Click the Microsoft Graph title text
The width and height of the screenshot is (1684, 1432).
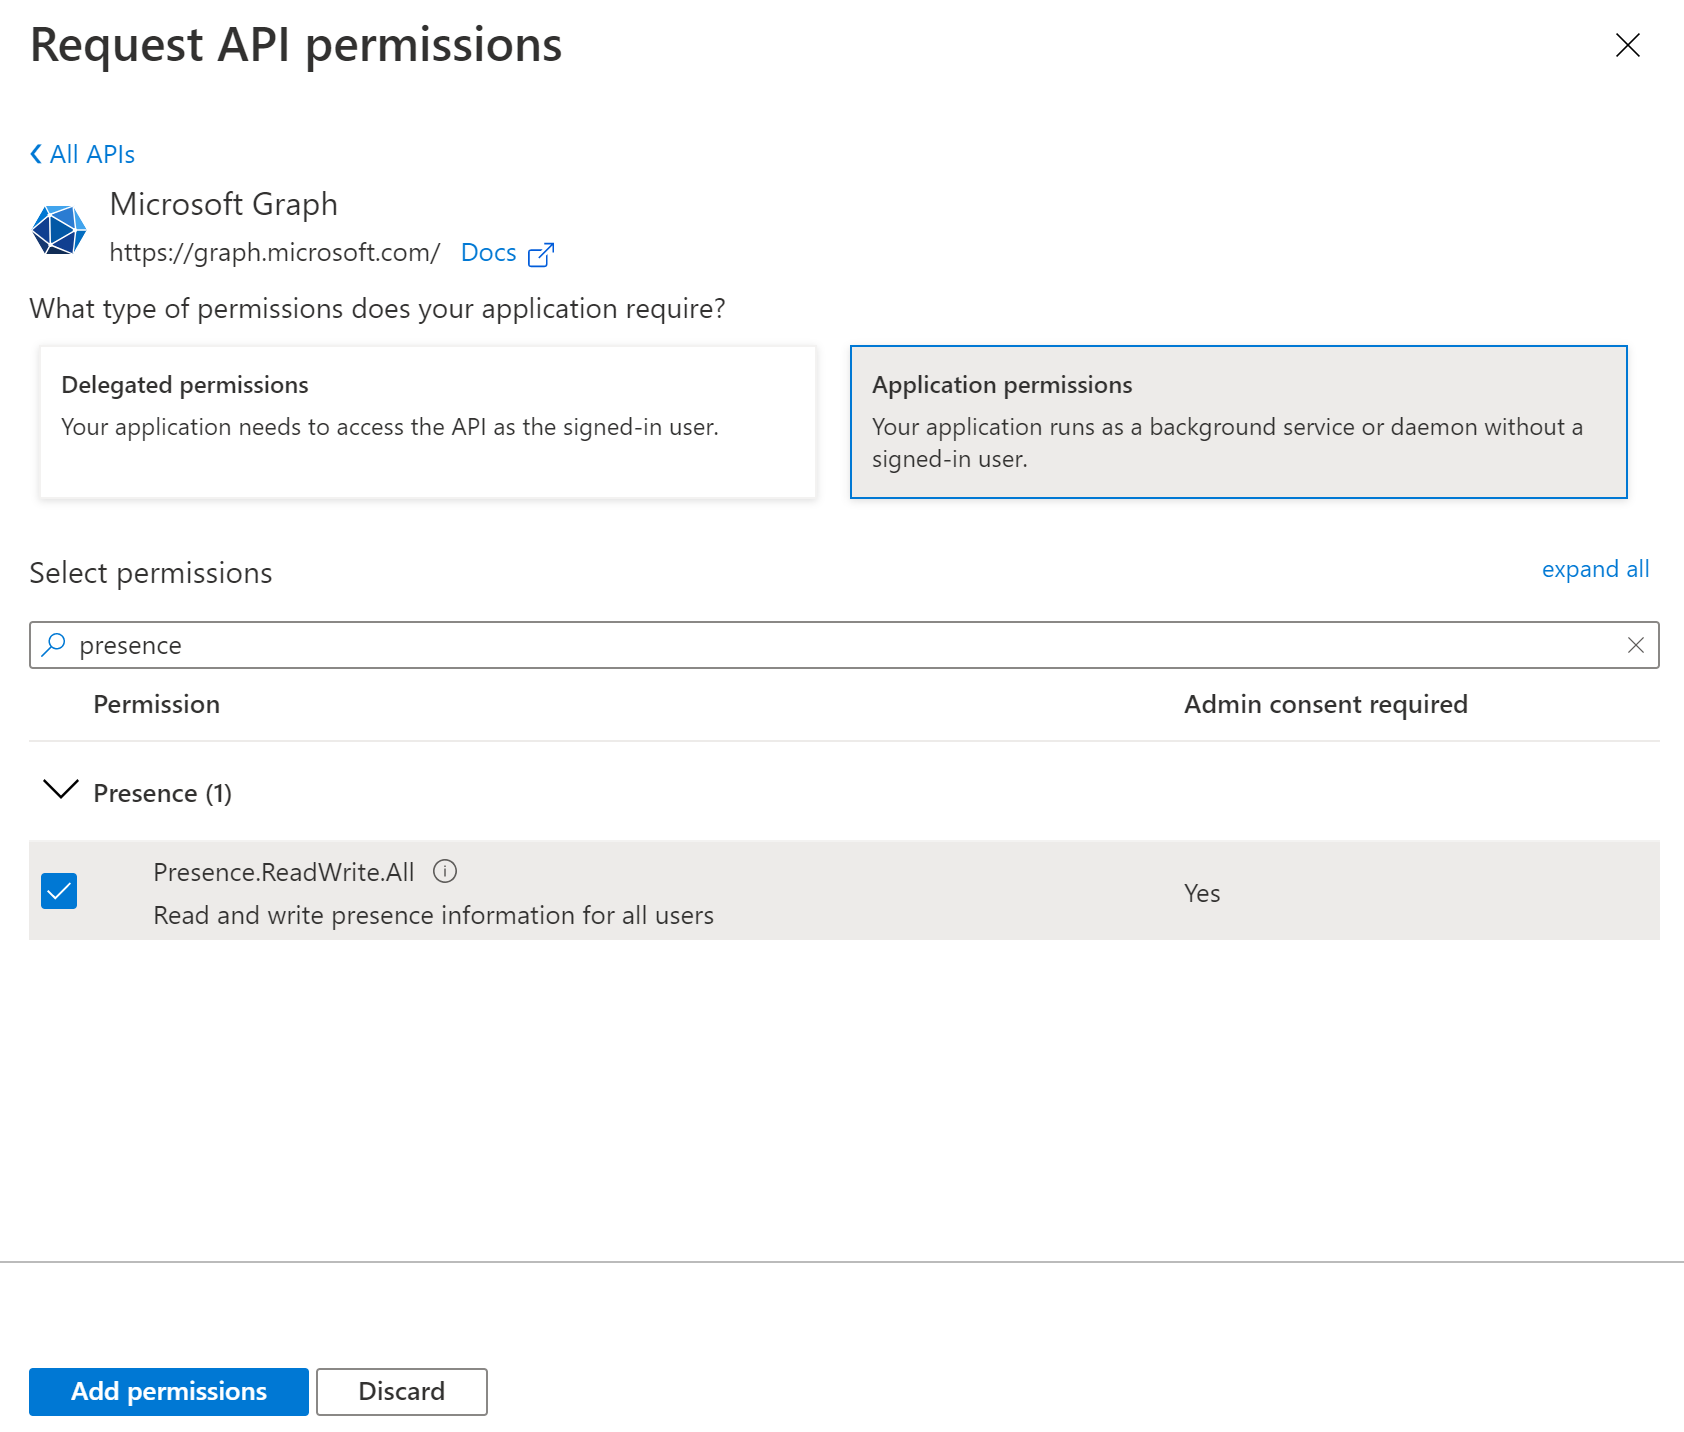point(224,204)
